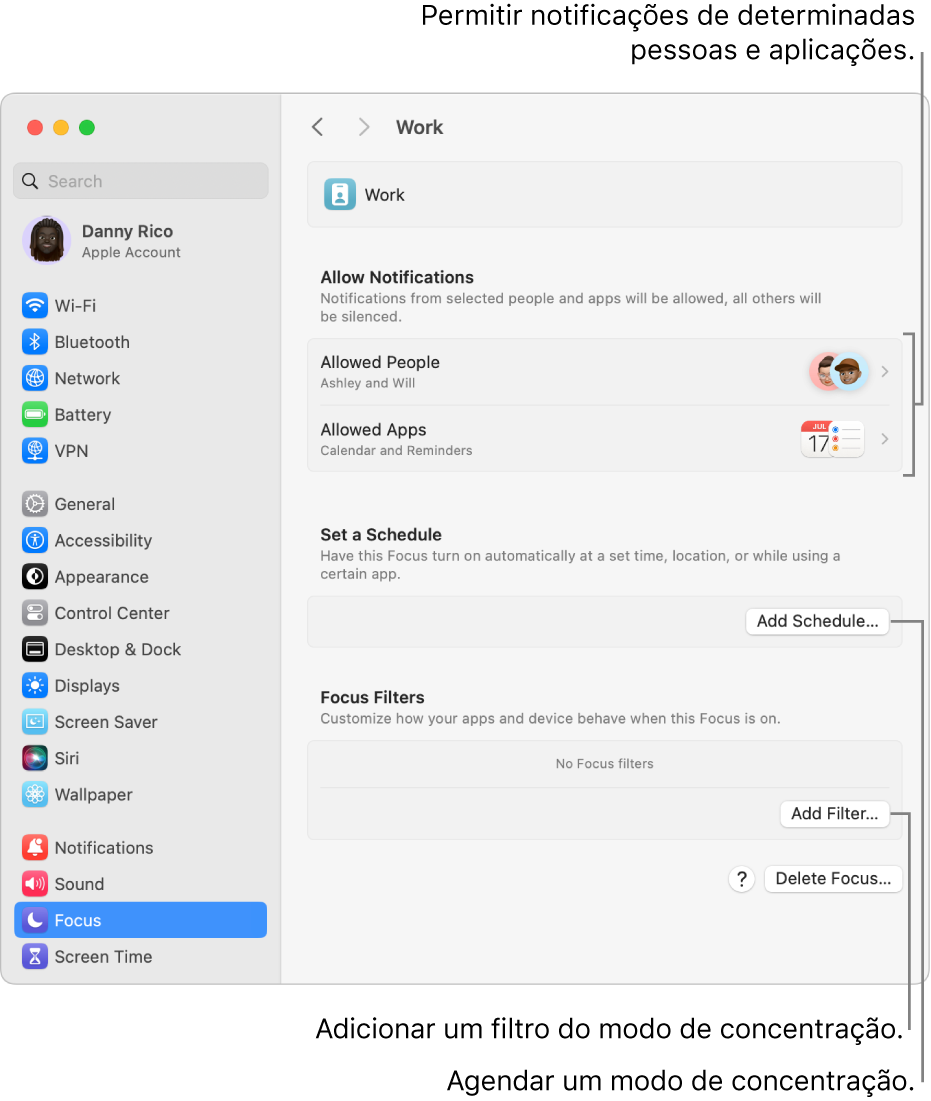Select Screen Saver label in sidebar
The image size is (931, 1101).
(x=106, y=722)
